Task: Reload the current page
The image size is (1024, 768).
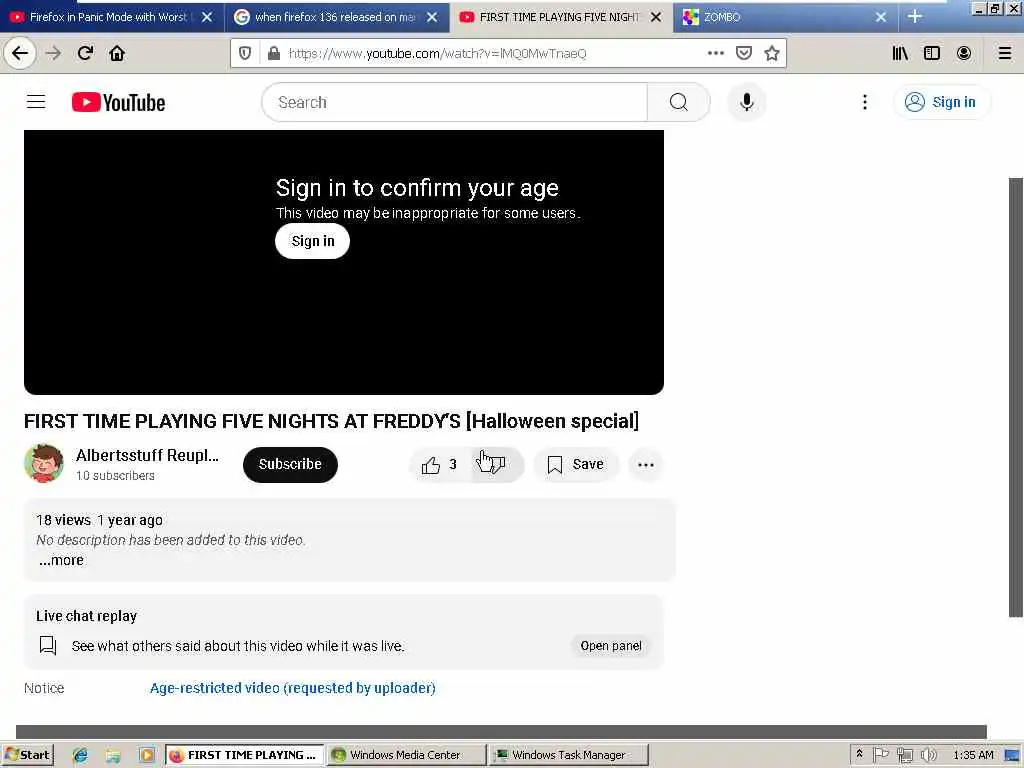Action: [x=85, y=53]
